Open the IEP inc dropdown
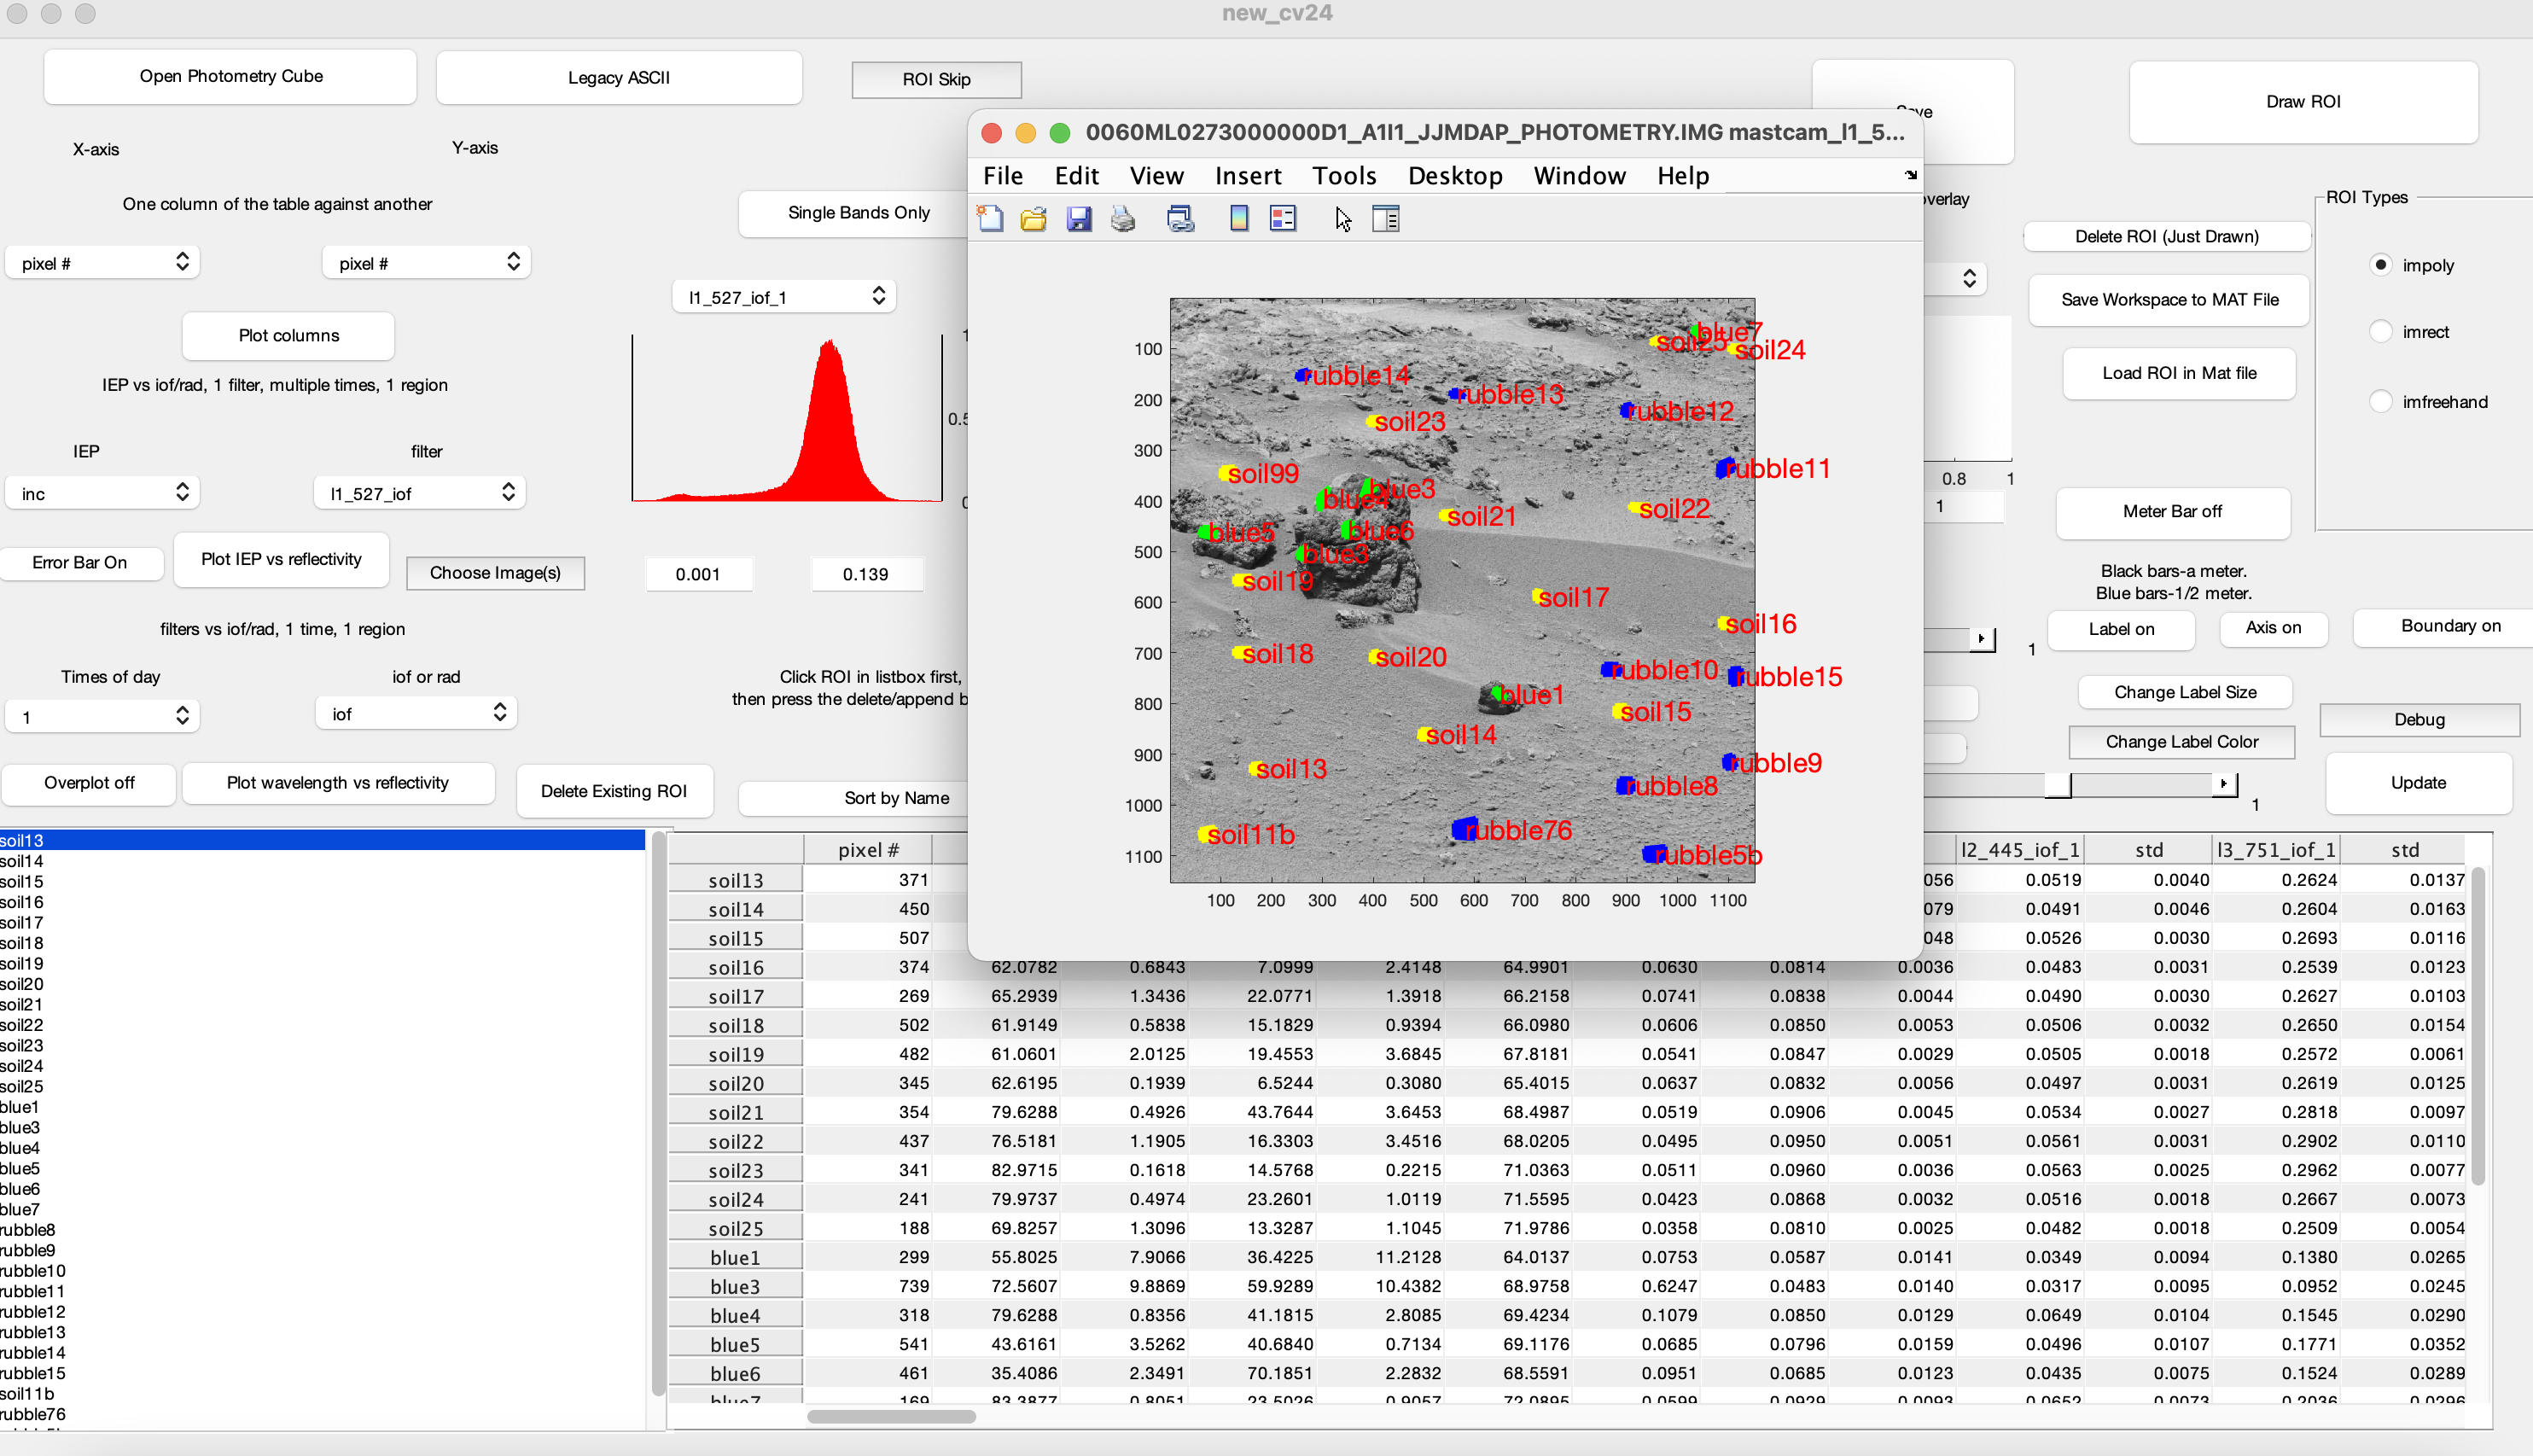 pyautogui.click(x=103, y=493)
